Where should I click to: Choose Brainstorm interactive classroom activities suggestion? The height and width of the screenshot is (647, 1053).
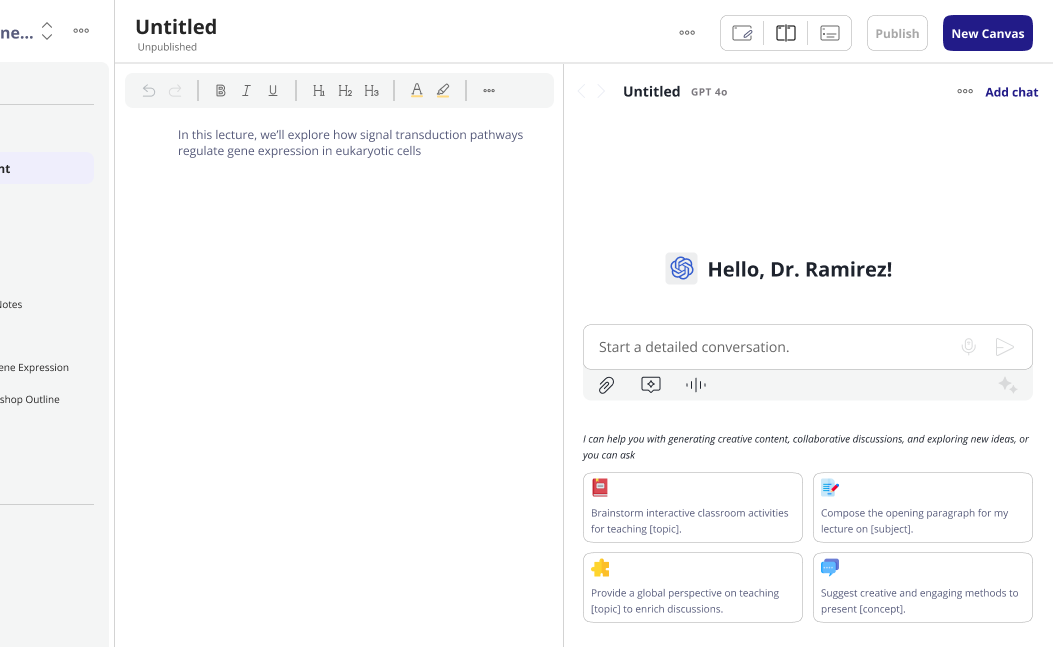(x=692, y=507)
